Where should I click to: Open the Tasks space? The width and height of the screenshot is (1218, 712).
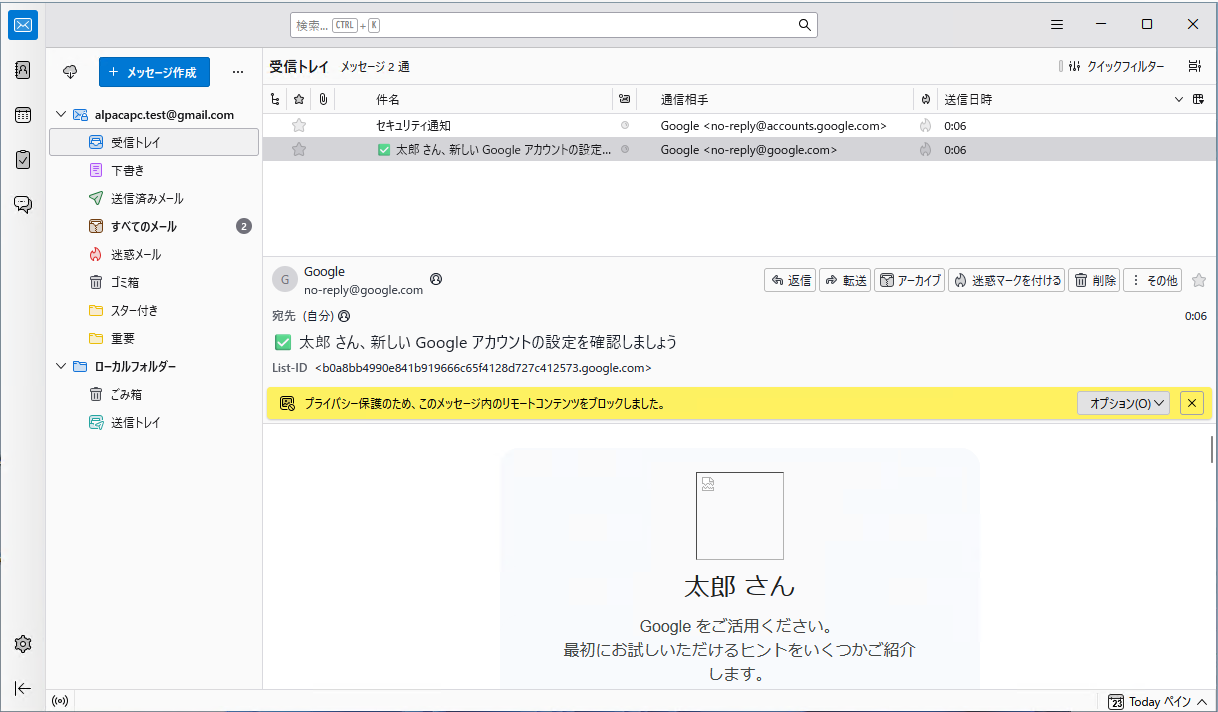(x=23, y=160)
